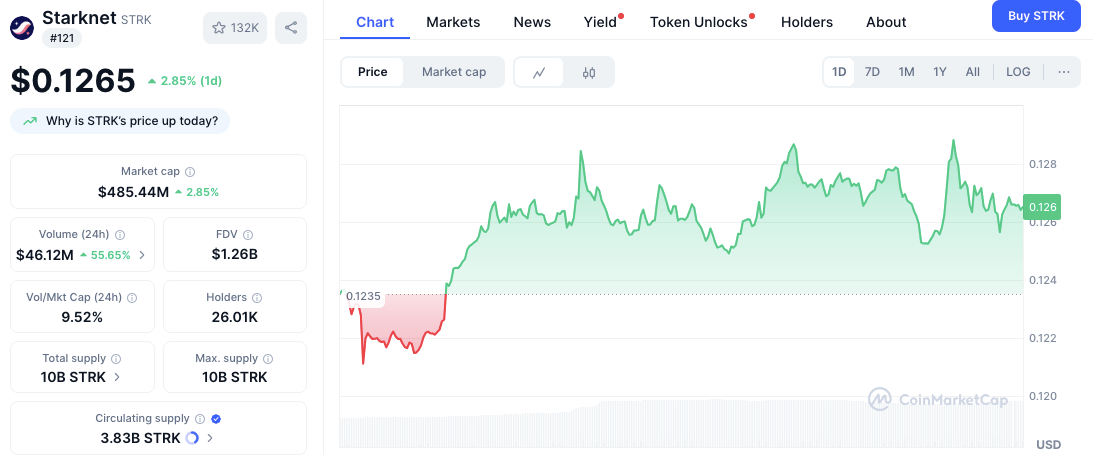Click the Volume (24h) info icon
The width and height of the screenshot is (1093, 455).
coord(120,235)
